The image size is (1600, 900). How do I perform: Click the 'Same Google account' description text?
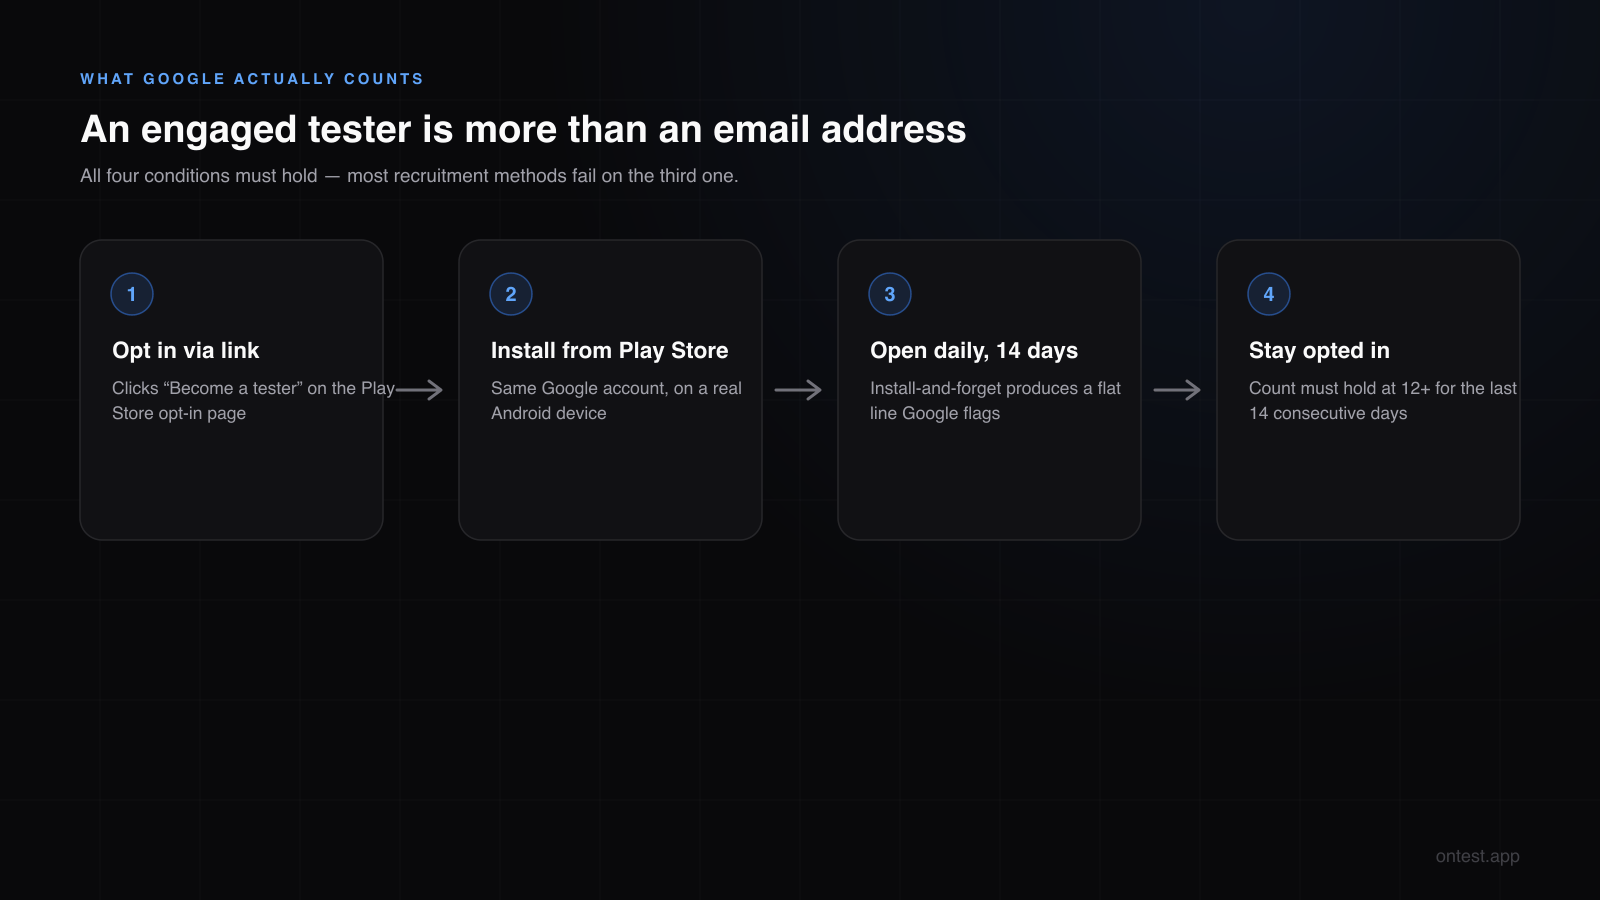coord(616,400)
